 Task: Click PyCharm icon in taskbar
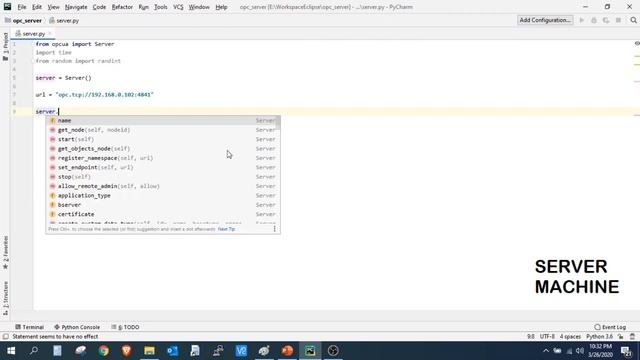310,351
